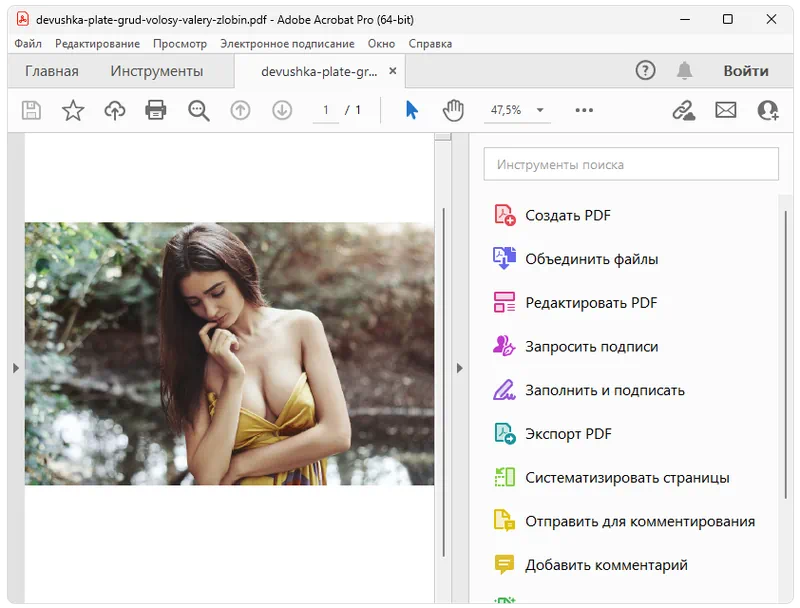
Task: Open the Просмотр menu
Action: tap(180, 44)
